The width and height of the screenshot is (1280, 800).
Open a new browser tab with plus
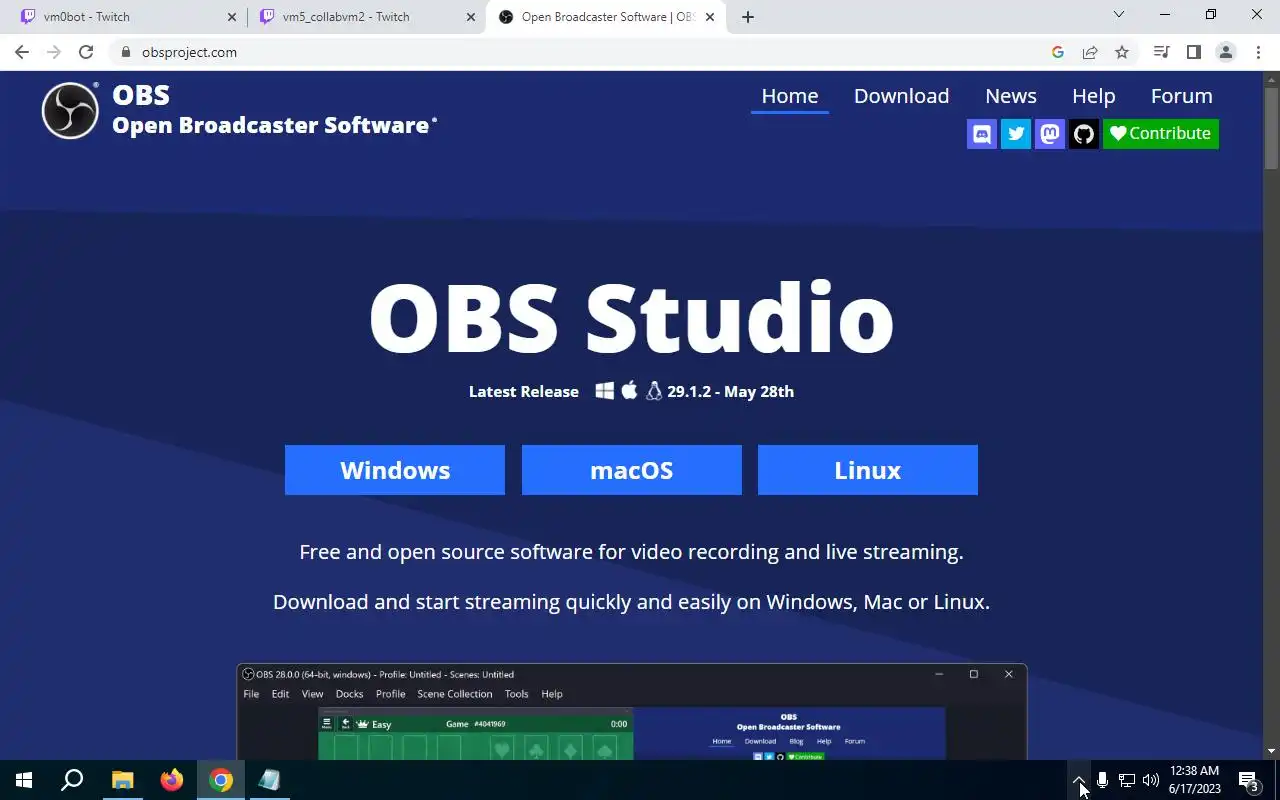coord(748,17)
